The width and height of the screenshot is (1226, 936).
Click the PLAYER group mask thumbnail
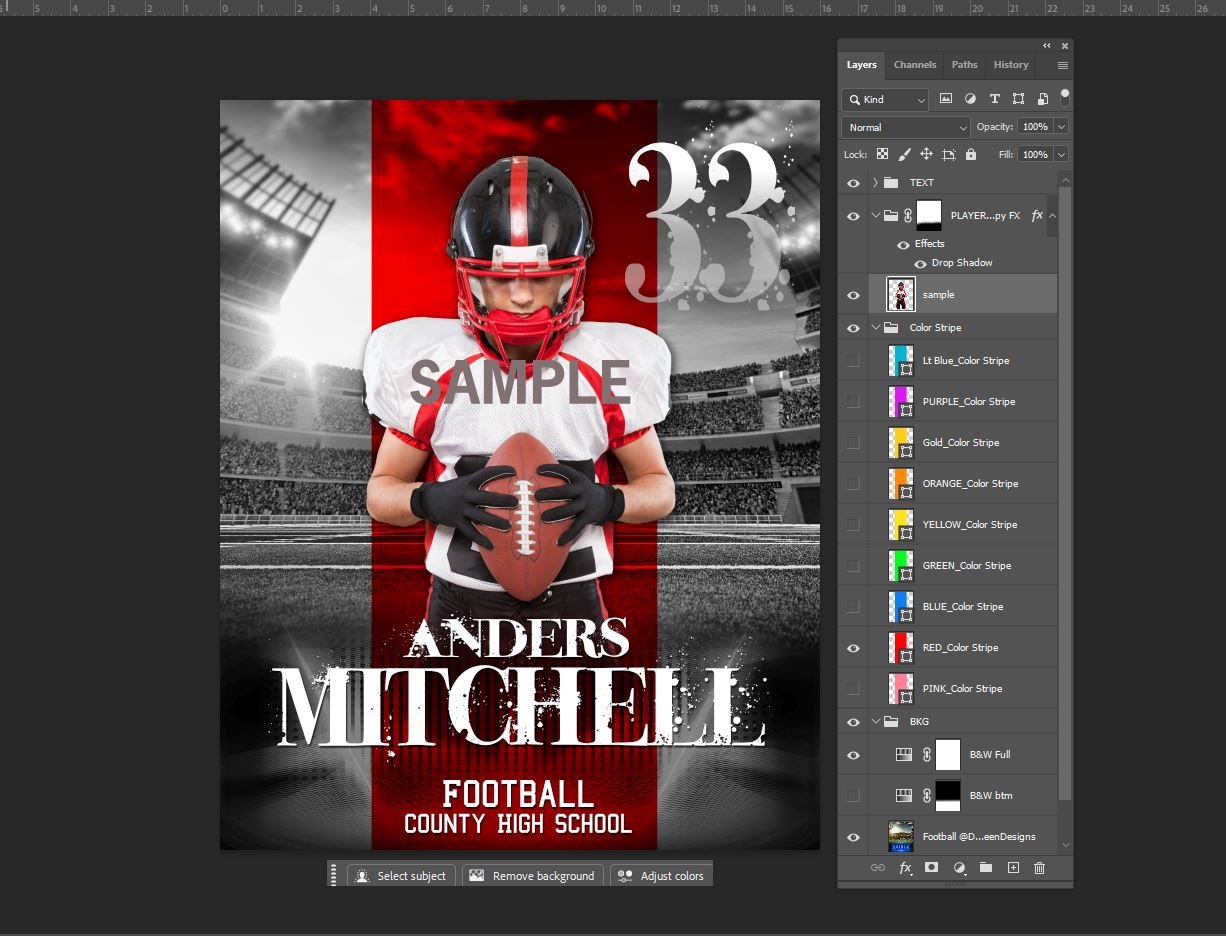point(929,215)
